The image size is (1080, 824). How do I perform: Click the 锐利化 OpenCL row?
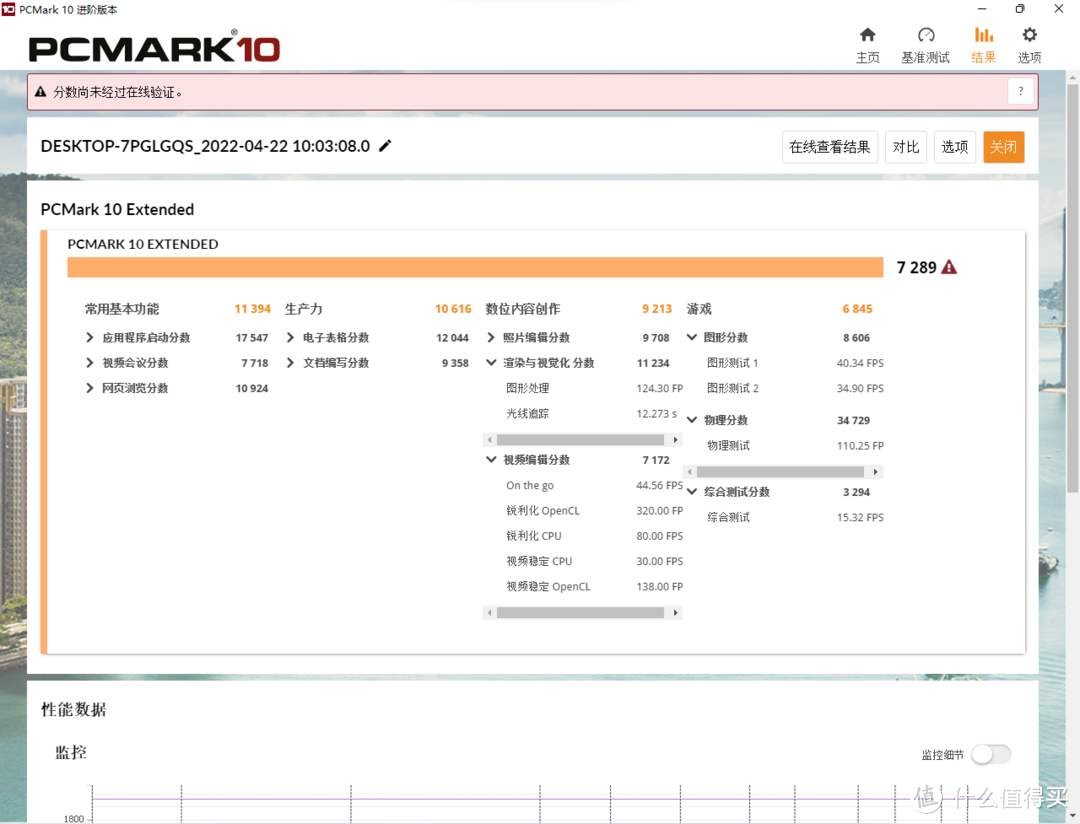pyautogui.click(x=594, y=511)
